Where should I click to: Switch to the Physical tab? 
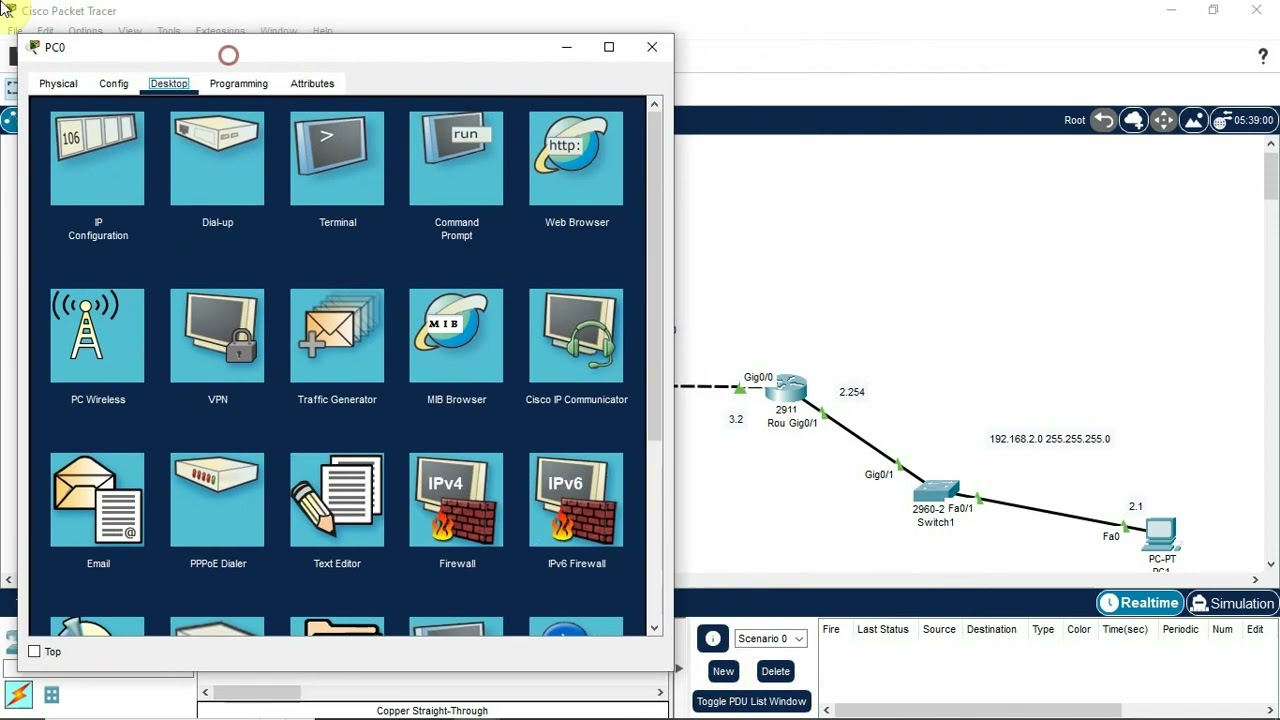(x=58, y=84)
